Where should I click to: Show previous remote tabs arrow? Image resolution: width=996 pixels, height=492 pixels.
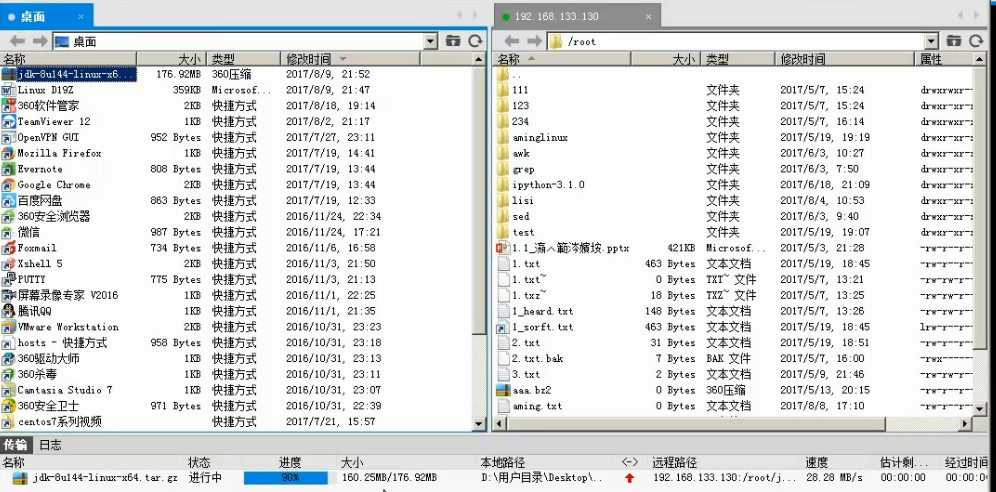click(x=959, y=15)
